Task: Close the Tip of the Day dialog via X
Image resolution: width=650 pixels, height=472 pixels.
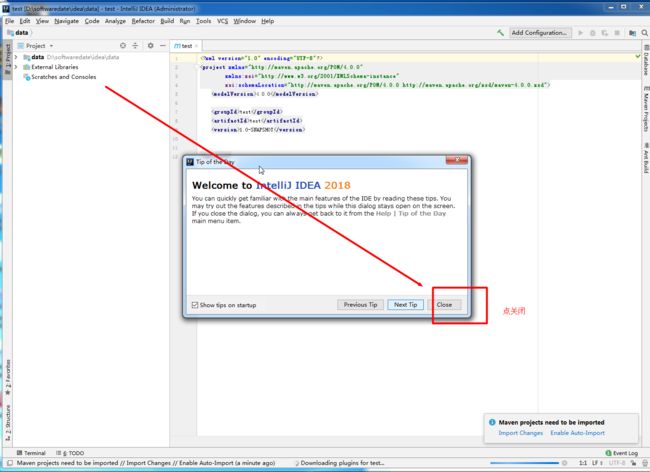Action: (457, 160)
